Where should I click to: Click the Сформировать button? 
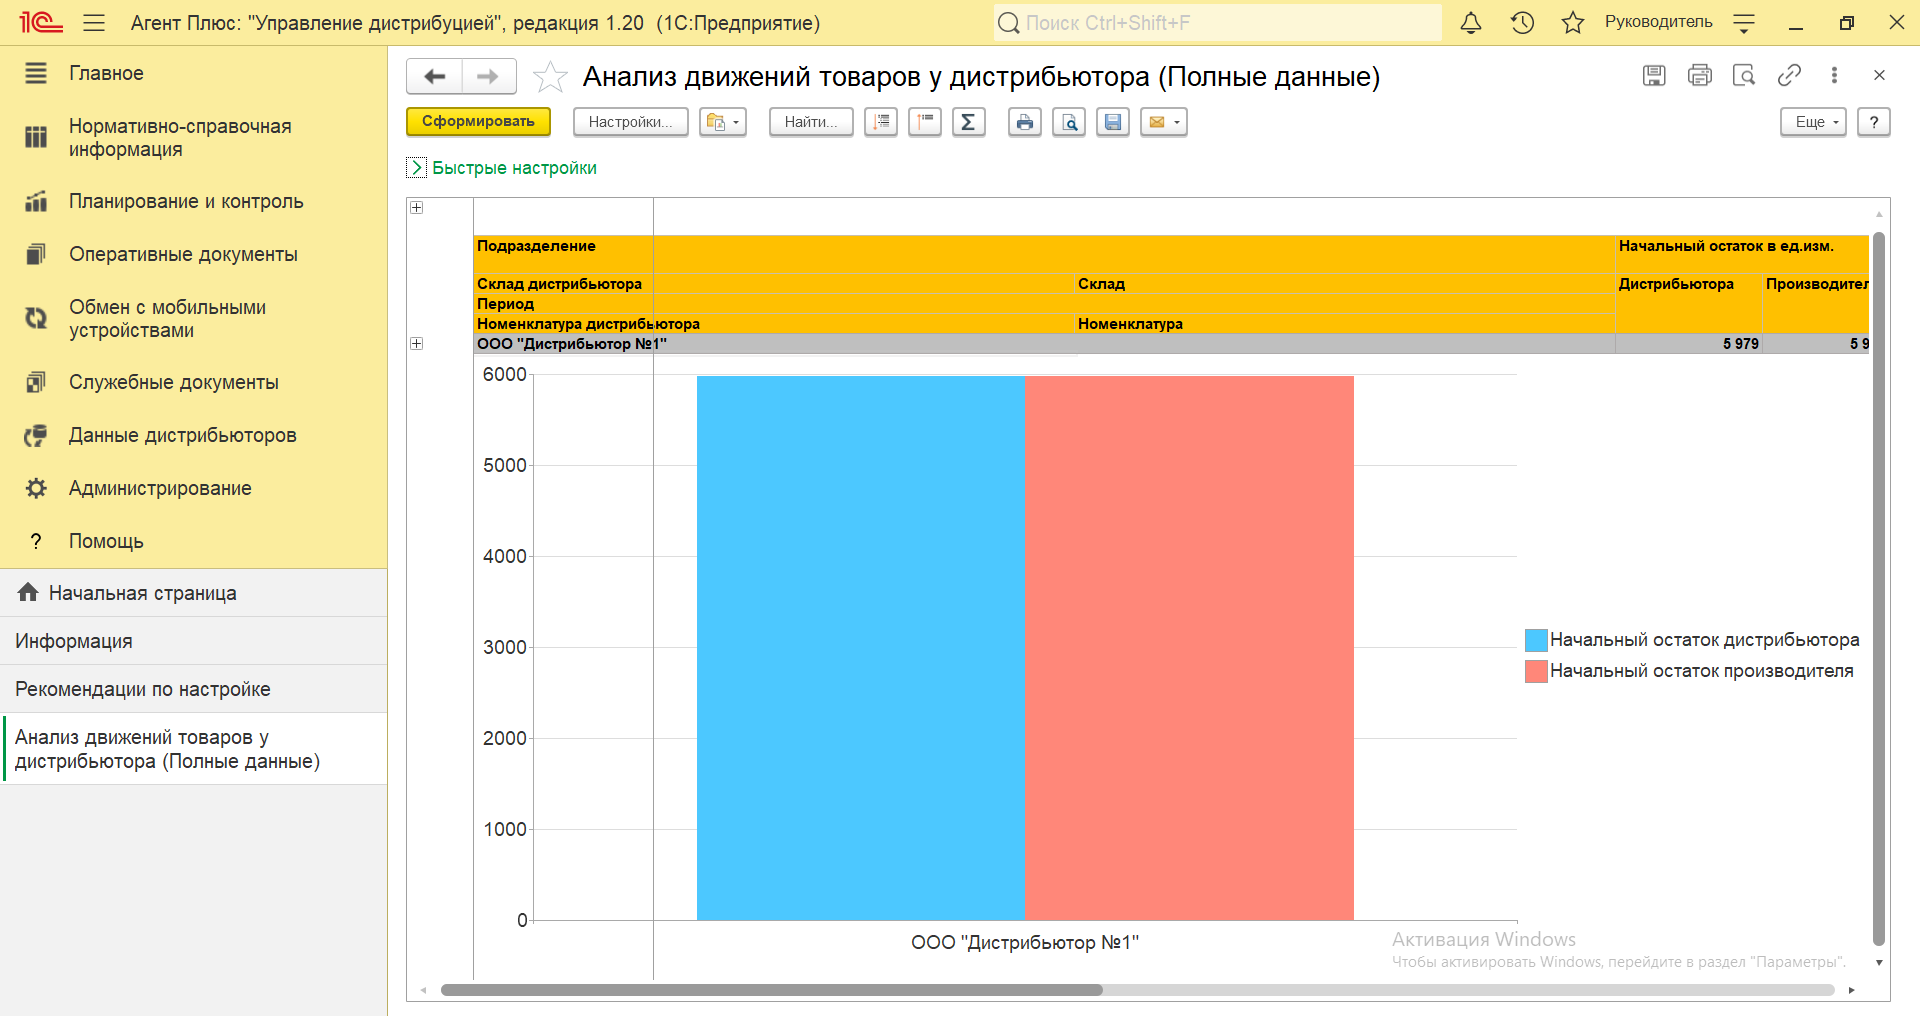478,122
